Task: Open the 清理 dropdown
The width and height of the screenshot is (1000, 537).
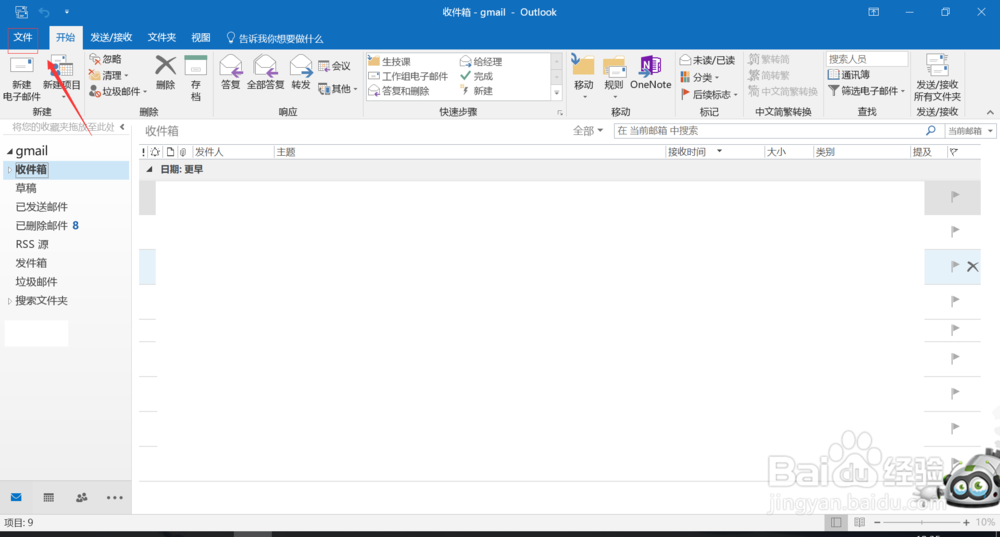Action: 109,75
